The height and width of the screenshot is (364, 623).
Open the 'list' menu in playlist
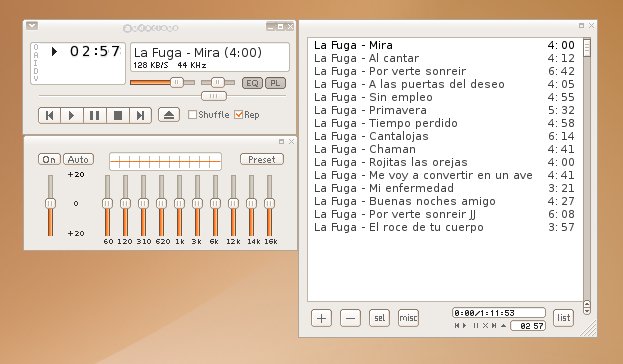(x=563, y=318)
